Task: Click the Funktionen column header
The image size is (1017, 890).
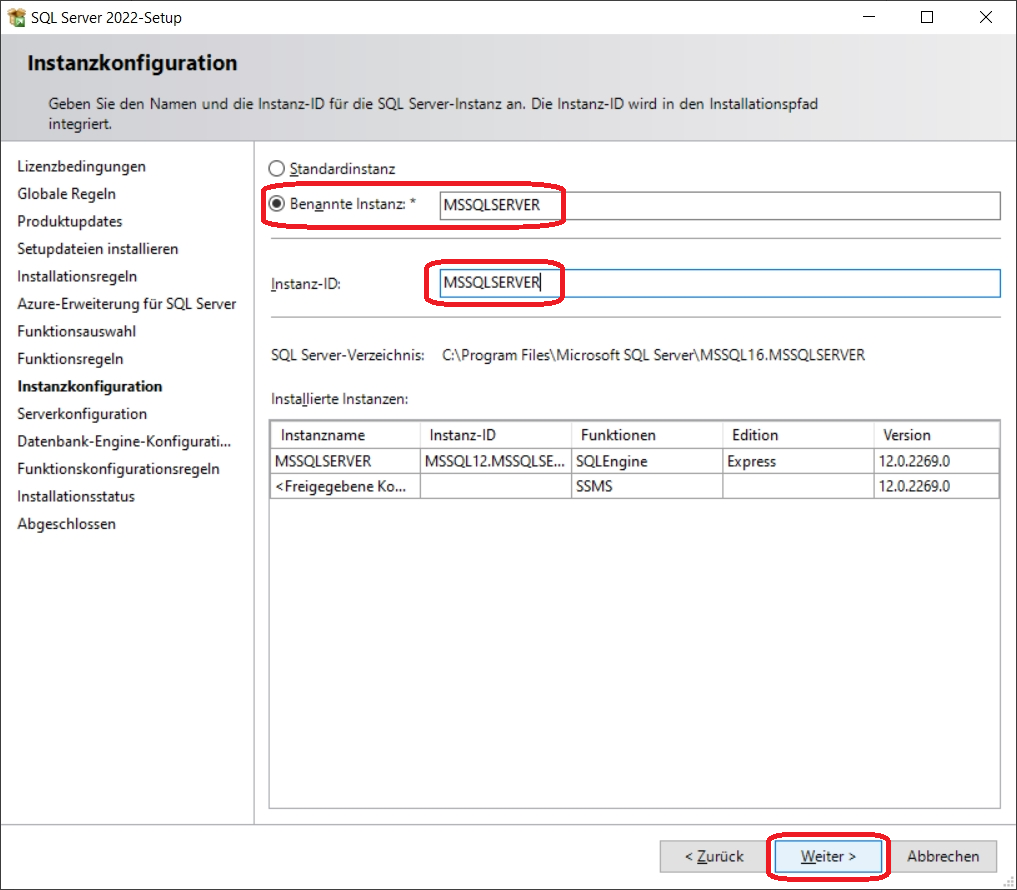Action: 647,435
